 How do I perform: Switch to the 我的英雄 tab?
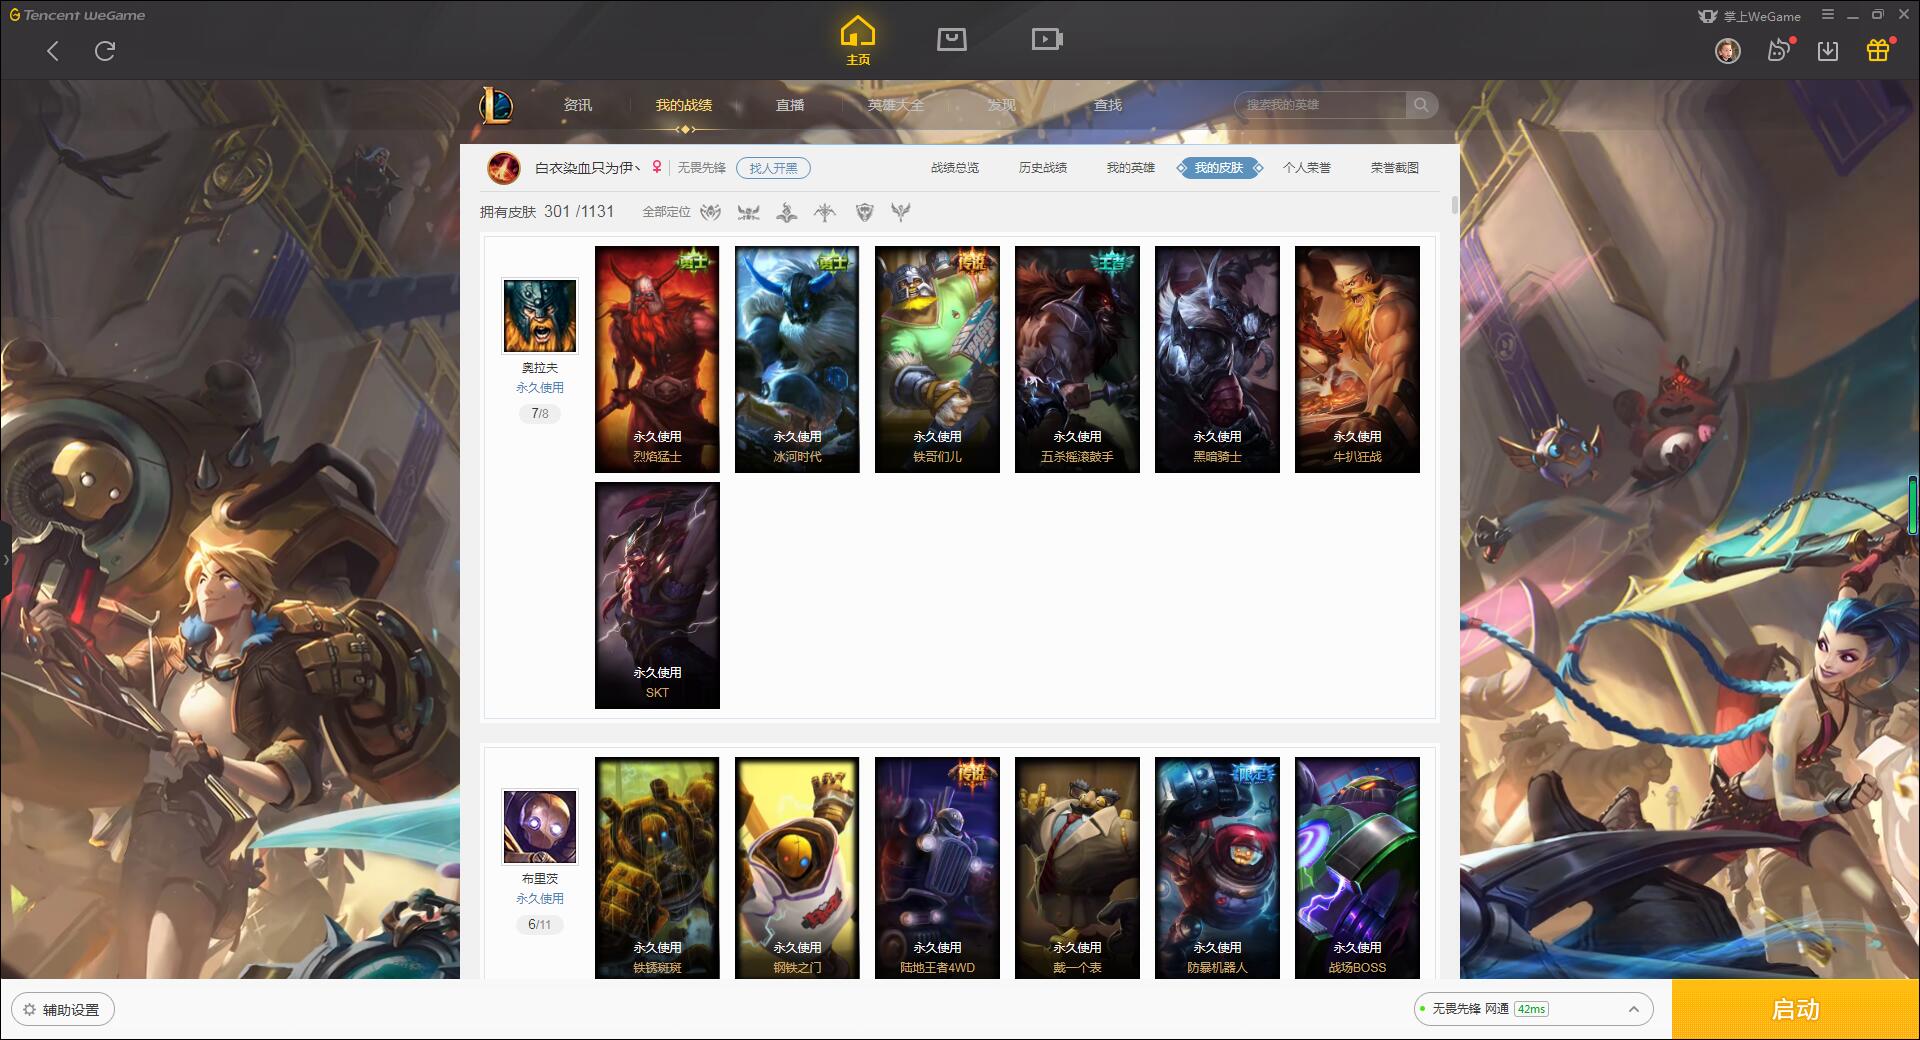coord(1130,168)
